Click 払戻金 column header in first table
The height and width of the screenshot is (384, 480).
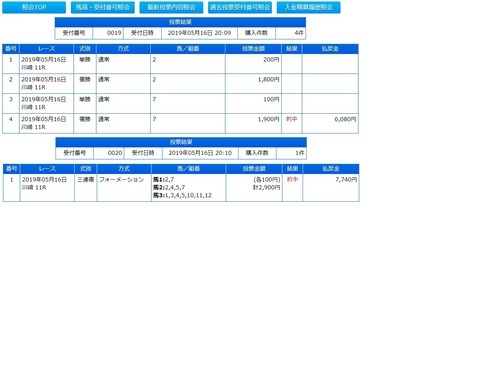pos(330,49)
